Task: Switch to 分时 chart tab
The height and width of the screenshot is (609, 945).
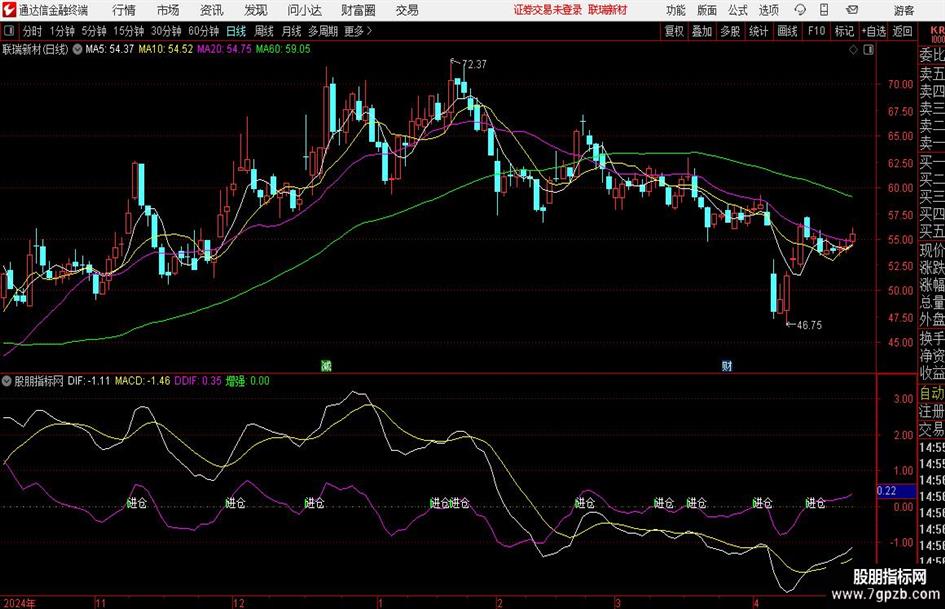Action: pos(33,31)
